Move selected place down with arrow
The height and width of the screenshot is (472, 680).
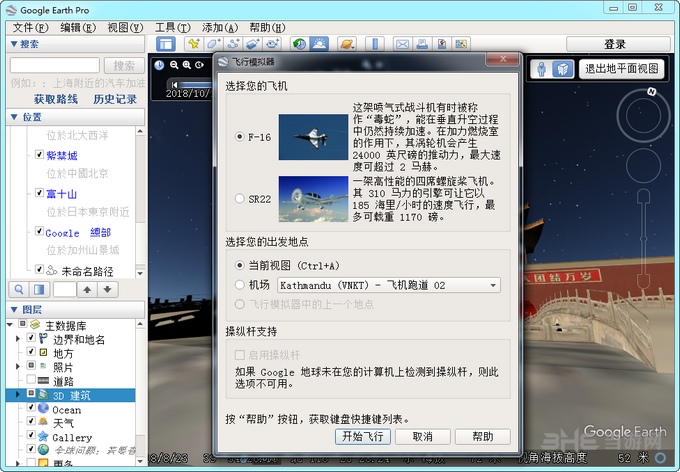(x=108, y=289)
